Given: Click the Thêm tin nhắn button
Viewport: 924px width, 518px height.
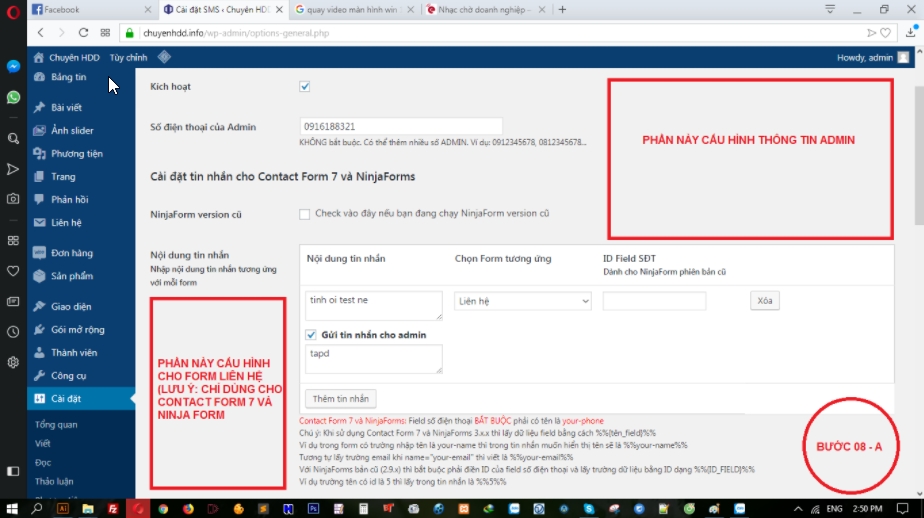Looking at the screenshot, I should tap(339, 398).
